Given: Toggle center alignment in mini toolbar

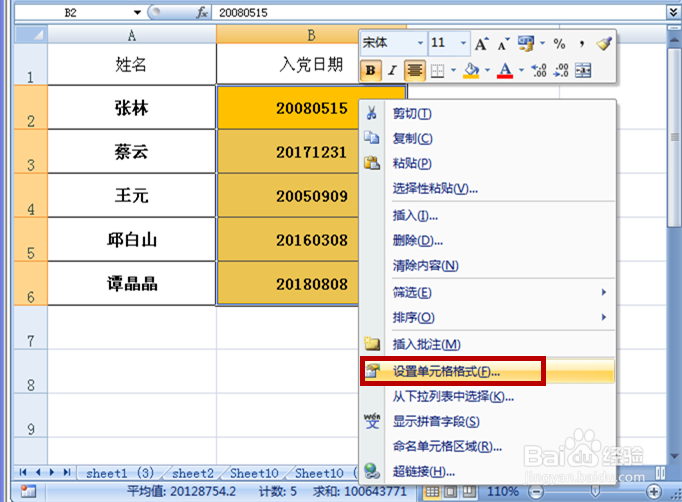Looking at the screenshot, I should point(415,70).
